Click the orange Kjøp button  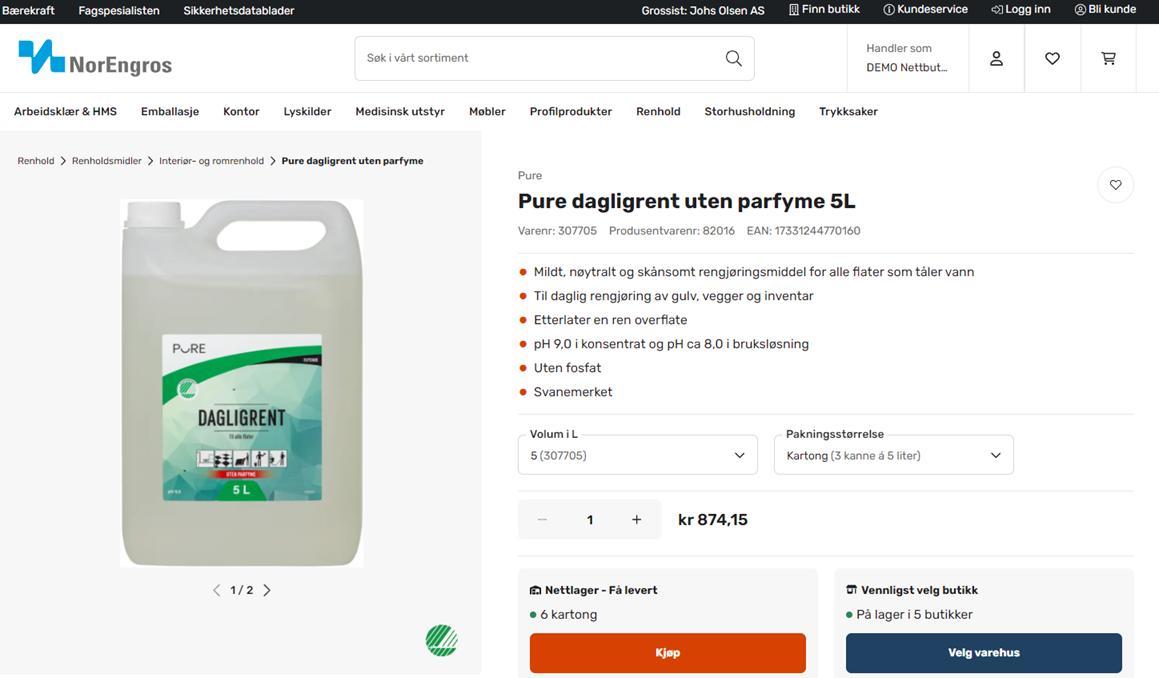click(667, 653)
